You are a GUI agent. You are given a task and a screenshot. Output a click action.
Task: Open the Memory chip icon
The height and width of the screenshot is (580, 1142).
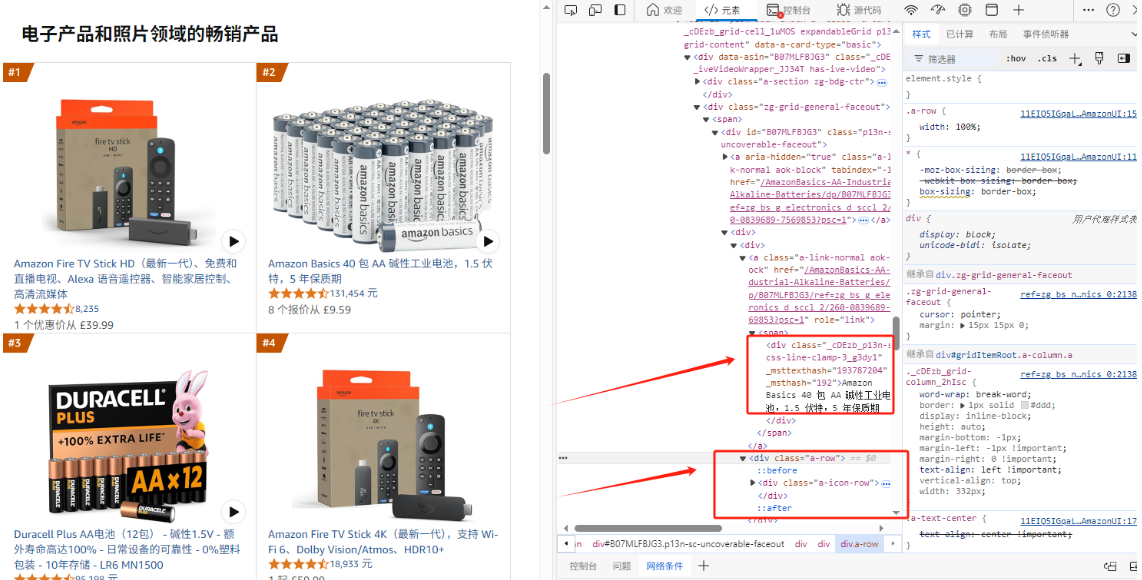tap(965, 10)
